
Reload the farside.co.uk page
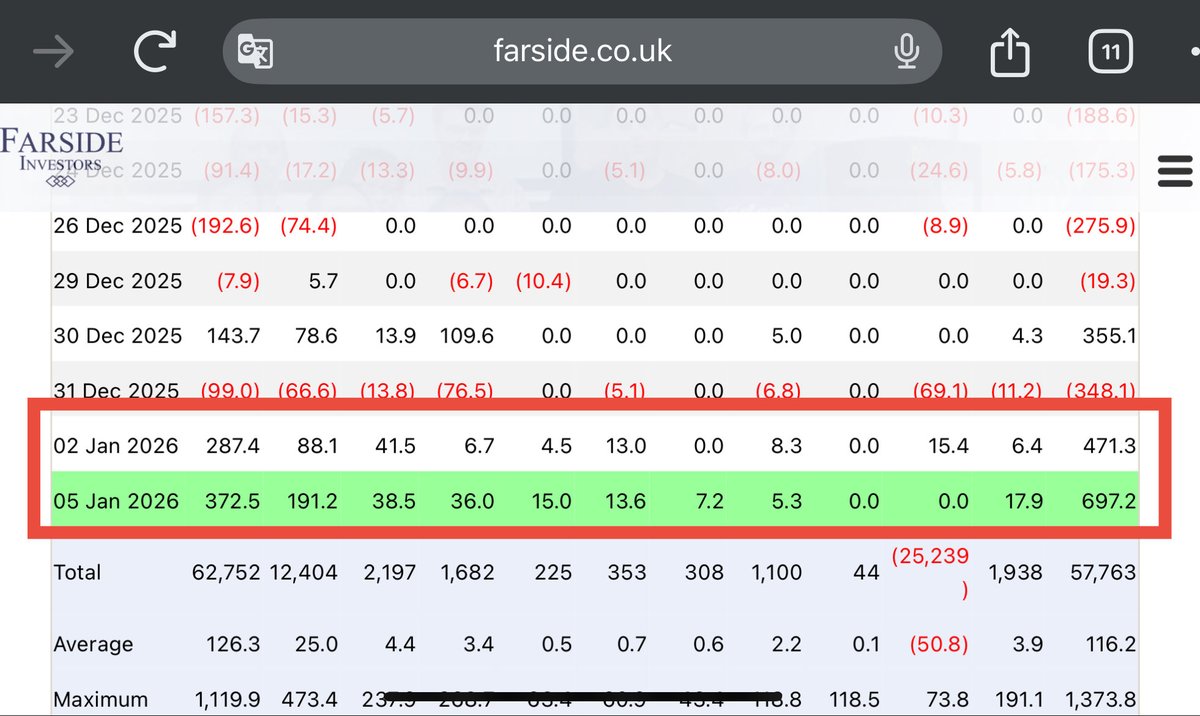155,51
